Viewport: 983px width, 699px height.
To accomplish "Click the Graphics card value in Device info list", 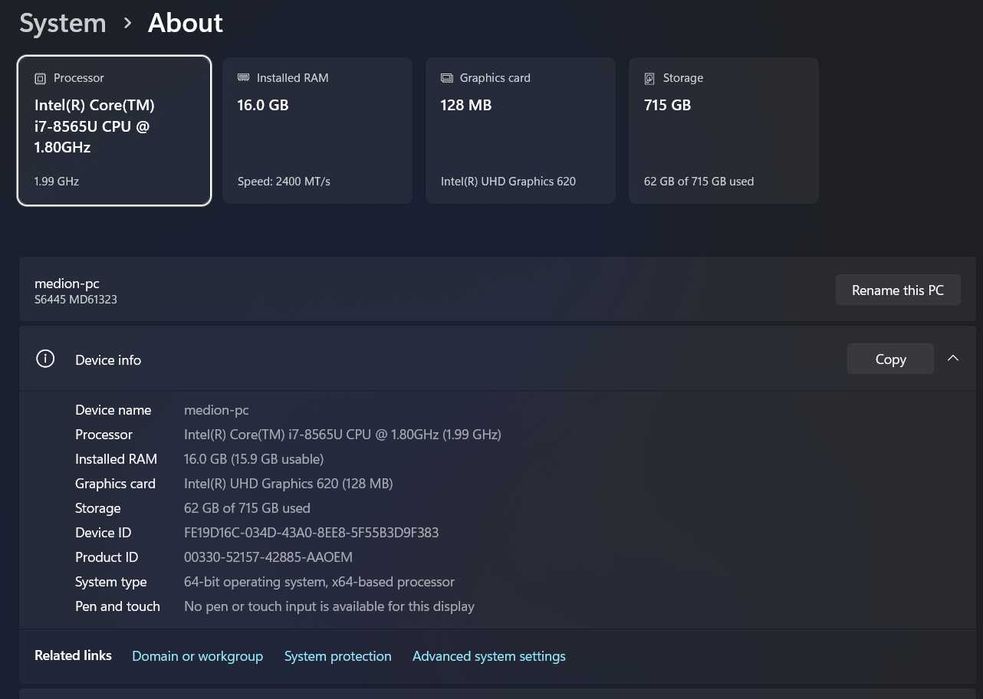I will pos(288,483).
